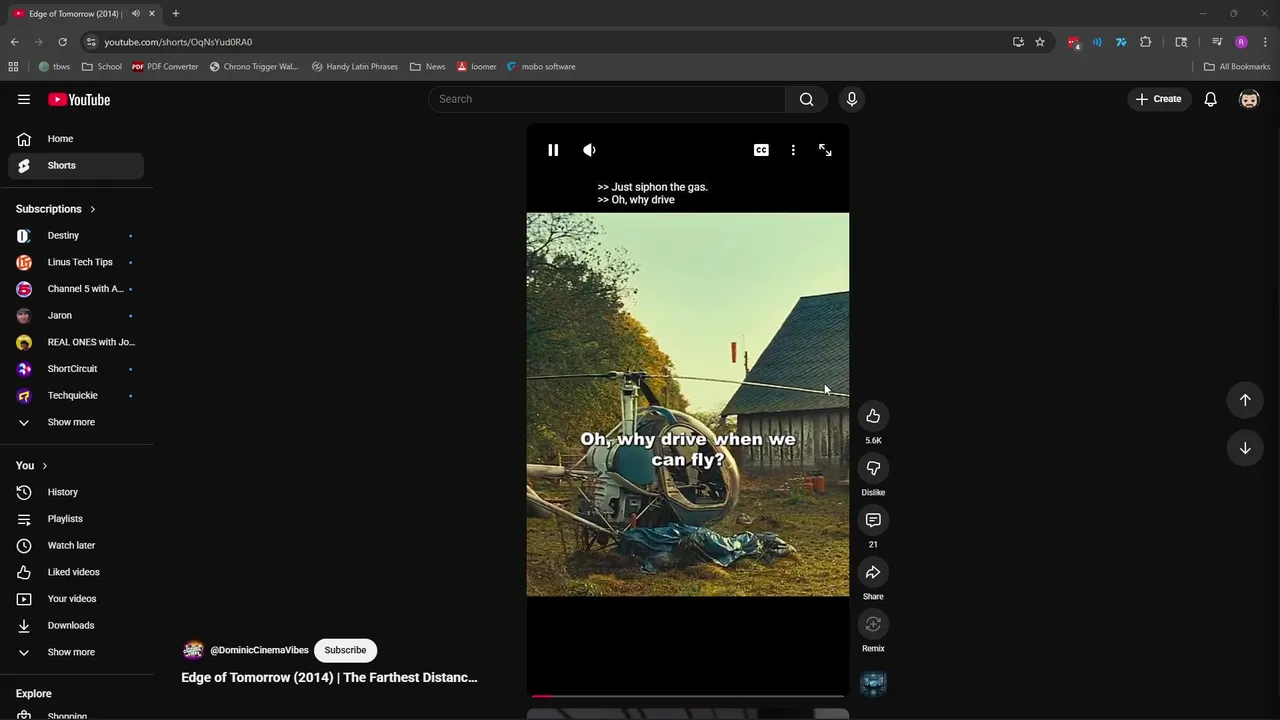The width and height of the screenshot is (1280, 720).
Task: Toggle closed captions with the CC button
Action: 761,150
